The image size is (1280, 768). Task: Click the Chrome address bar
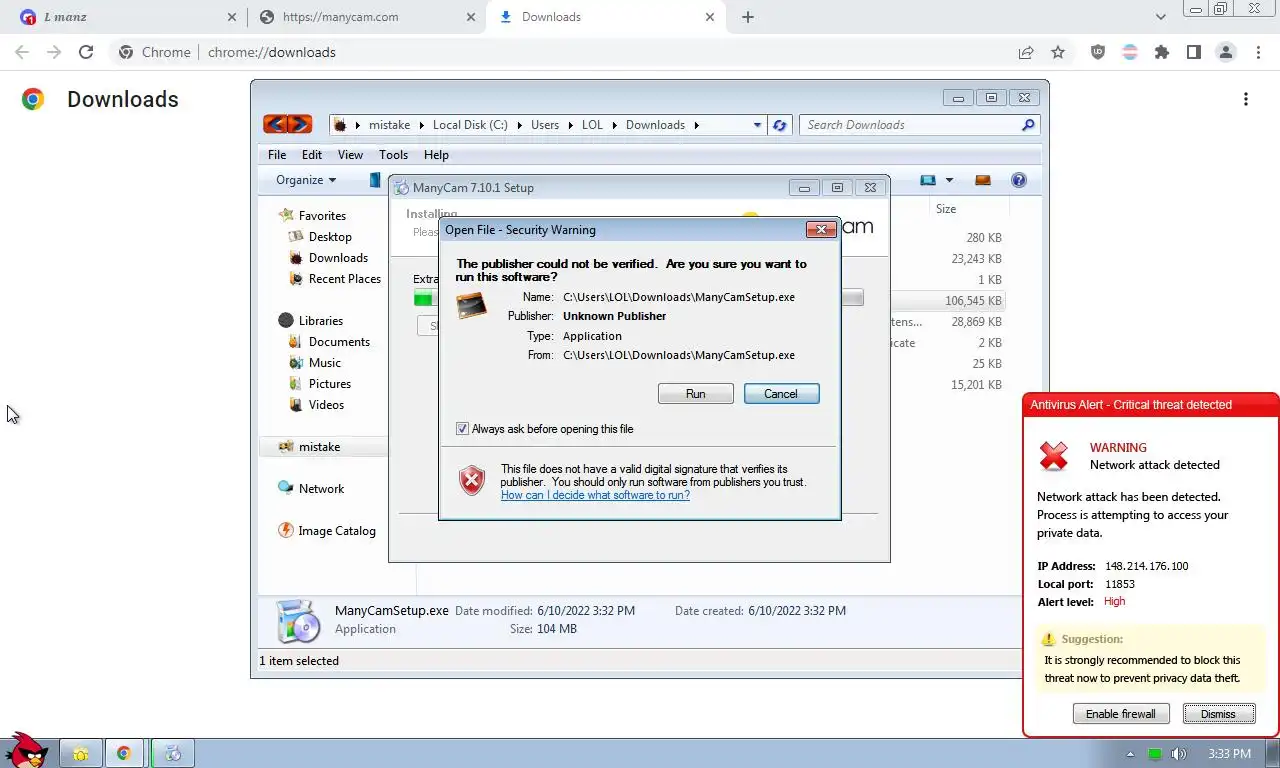pyautogui.click(x=560, y=52)
